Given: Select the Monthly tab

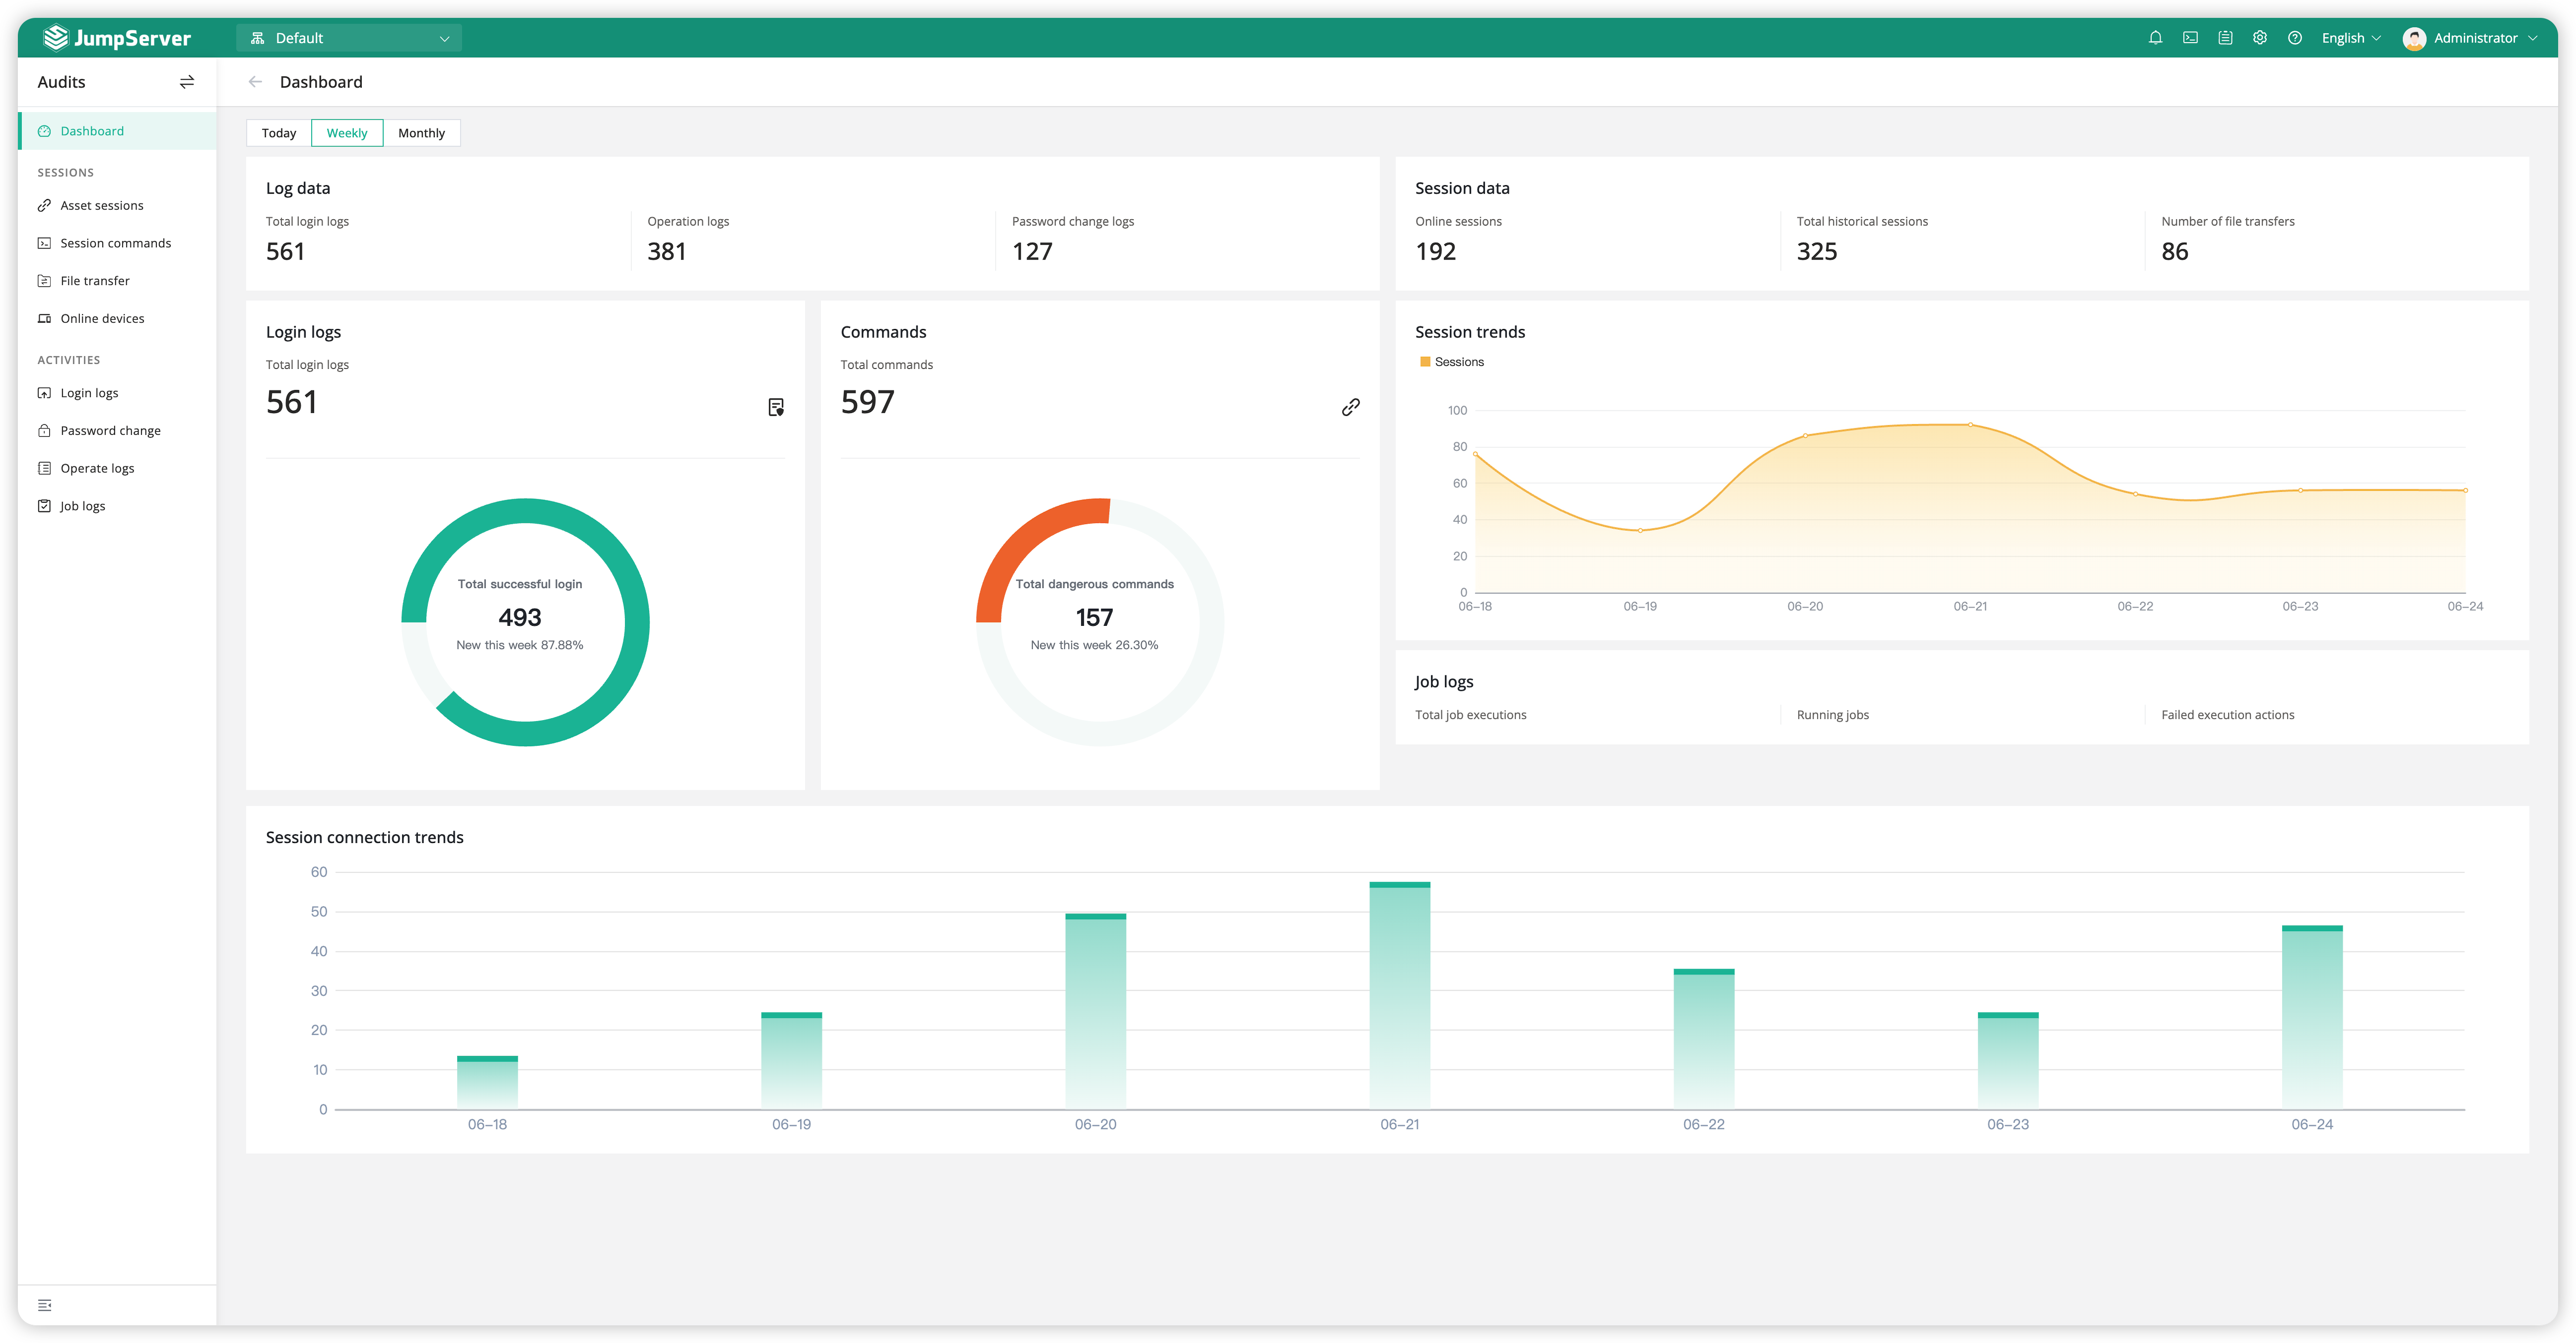Looking at the screenshot, I should (x=421, y=133).
